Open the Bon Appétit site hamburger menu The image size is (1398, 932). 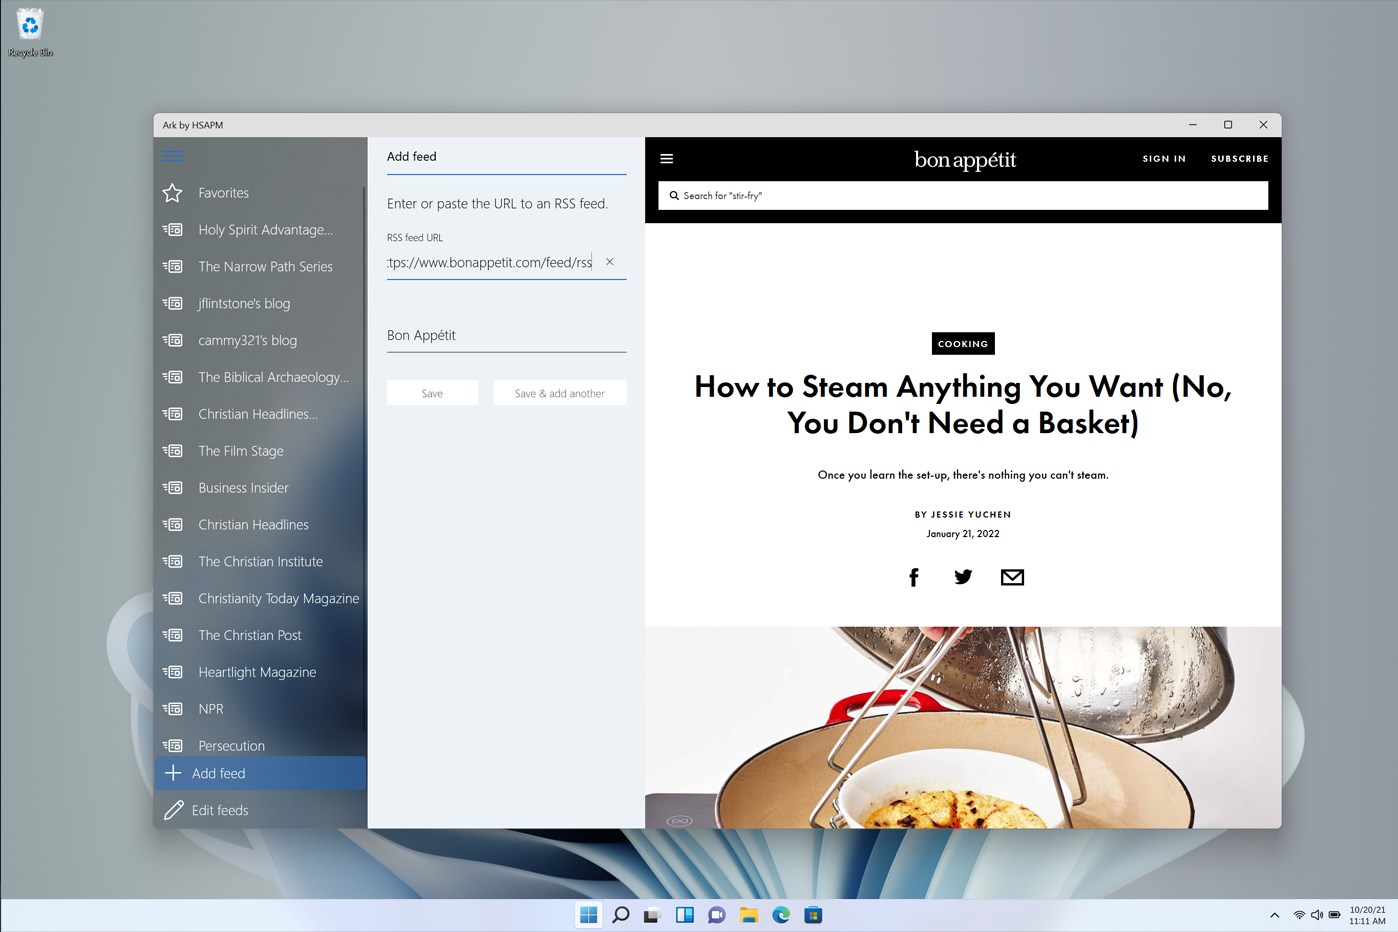click(x=667, y=159)
